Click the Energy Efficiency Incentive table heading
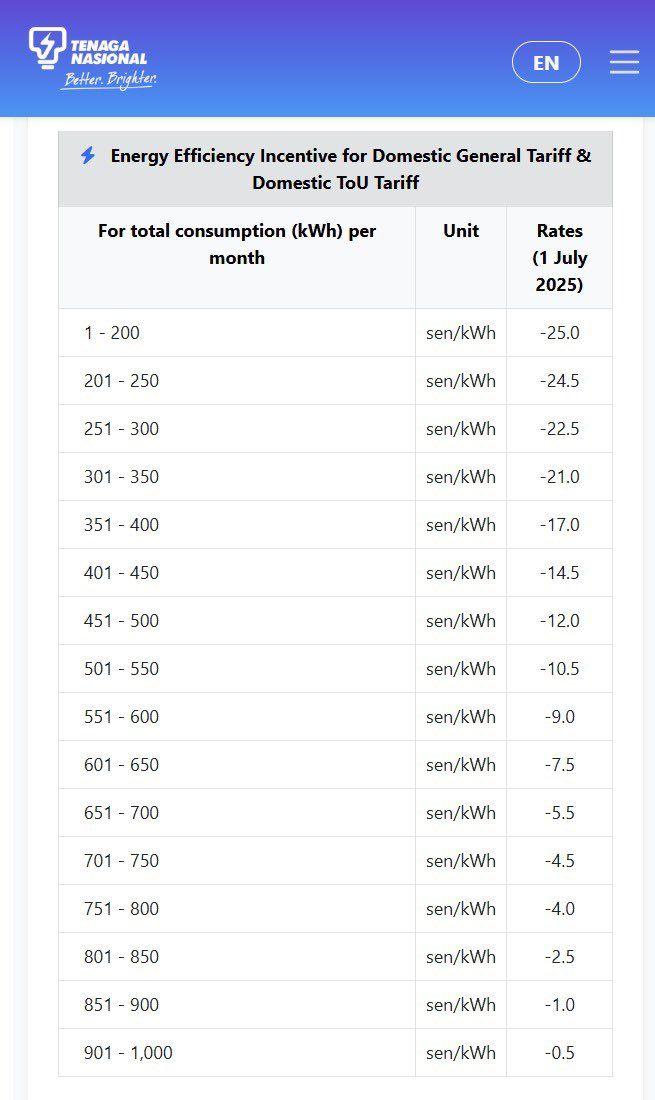 (x=350, y=169)
